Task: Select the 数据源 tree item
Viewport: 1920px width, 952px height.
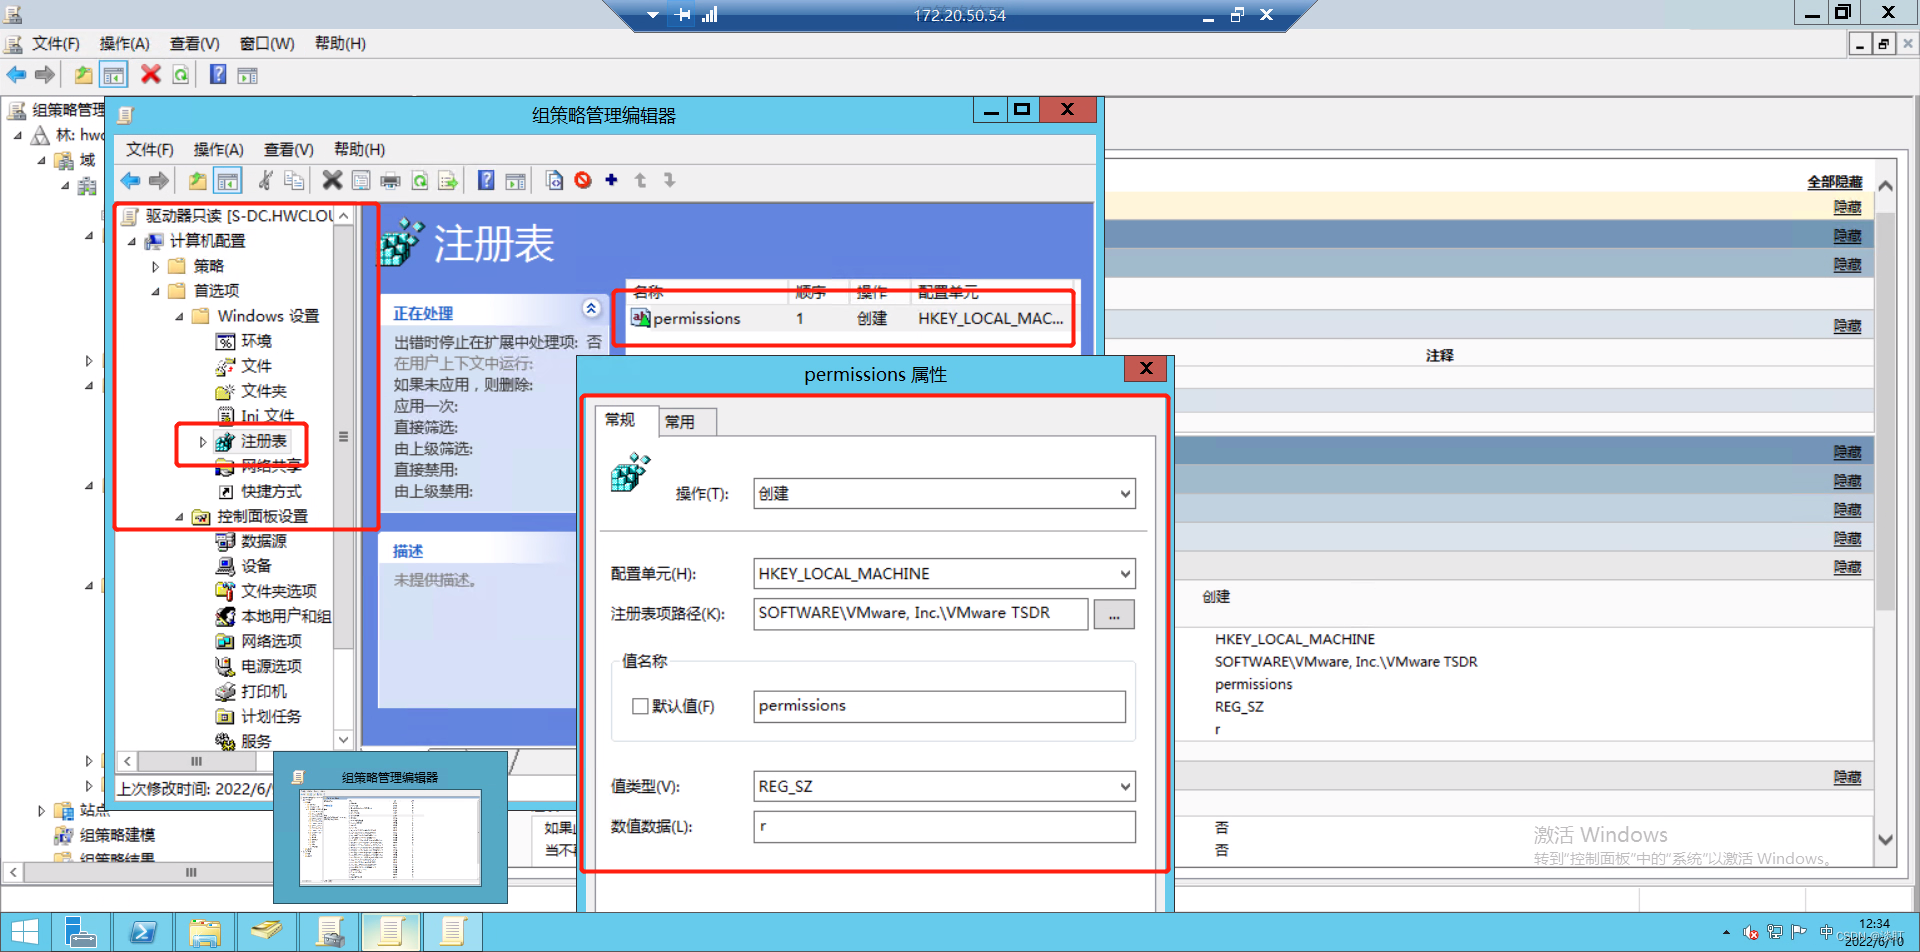Action: pyautogui.click(x=264, y=541)
